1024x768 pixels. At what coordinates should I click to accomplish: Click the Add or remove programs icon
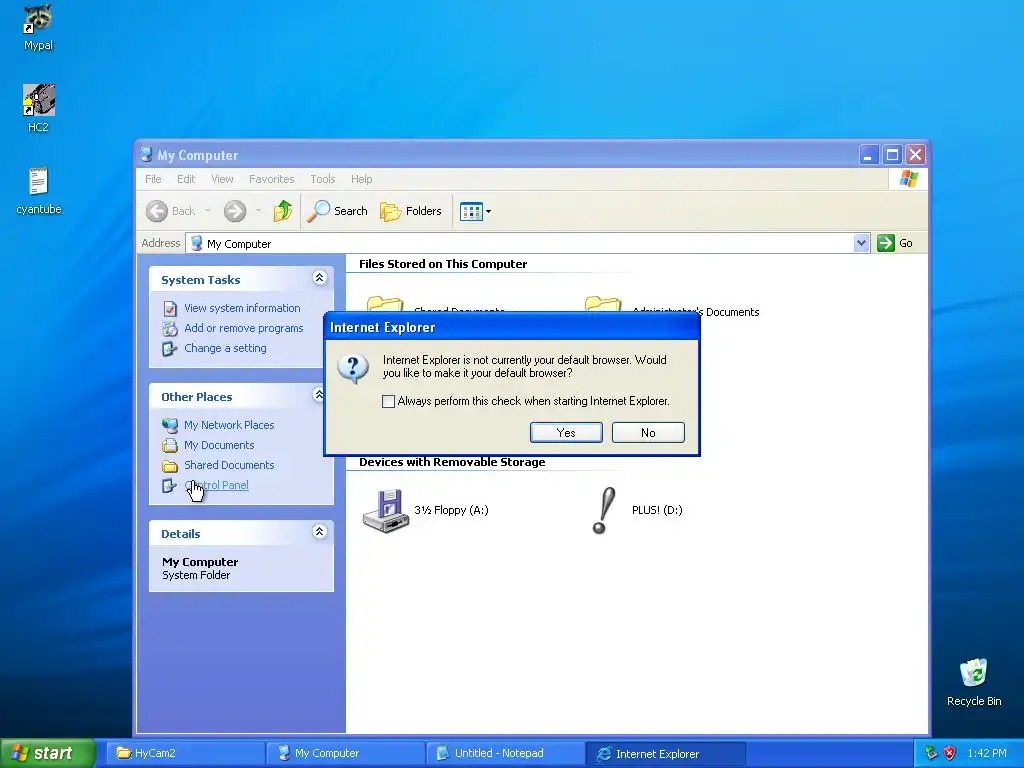[x=170, y=328]
